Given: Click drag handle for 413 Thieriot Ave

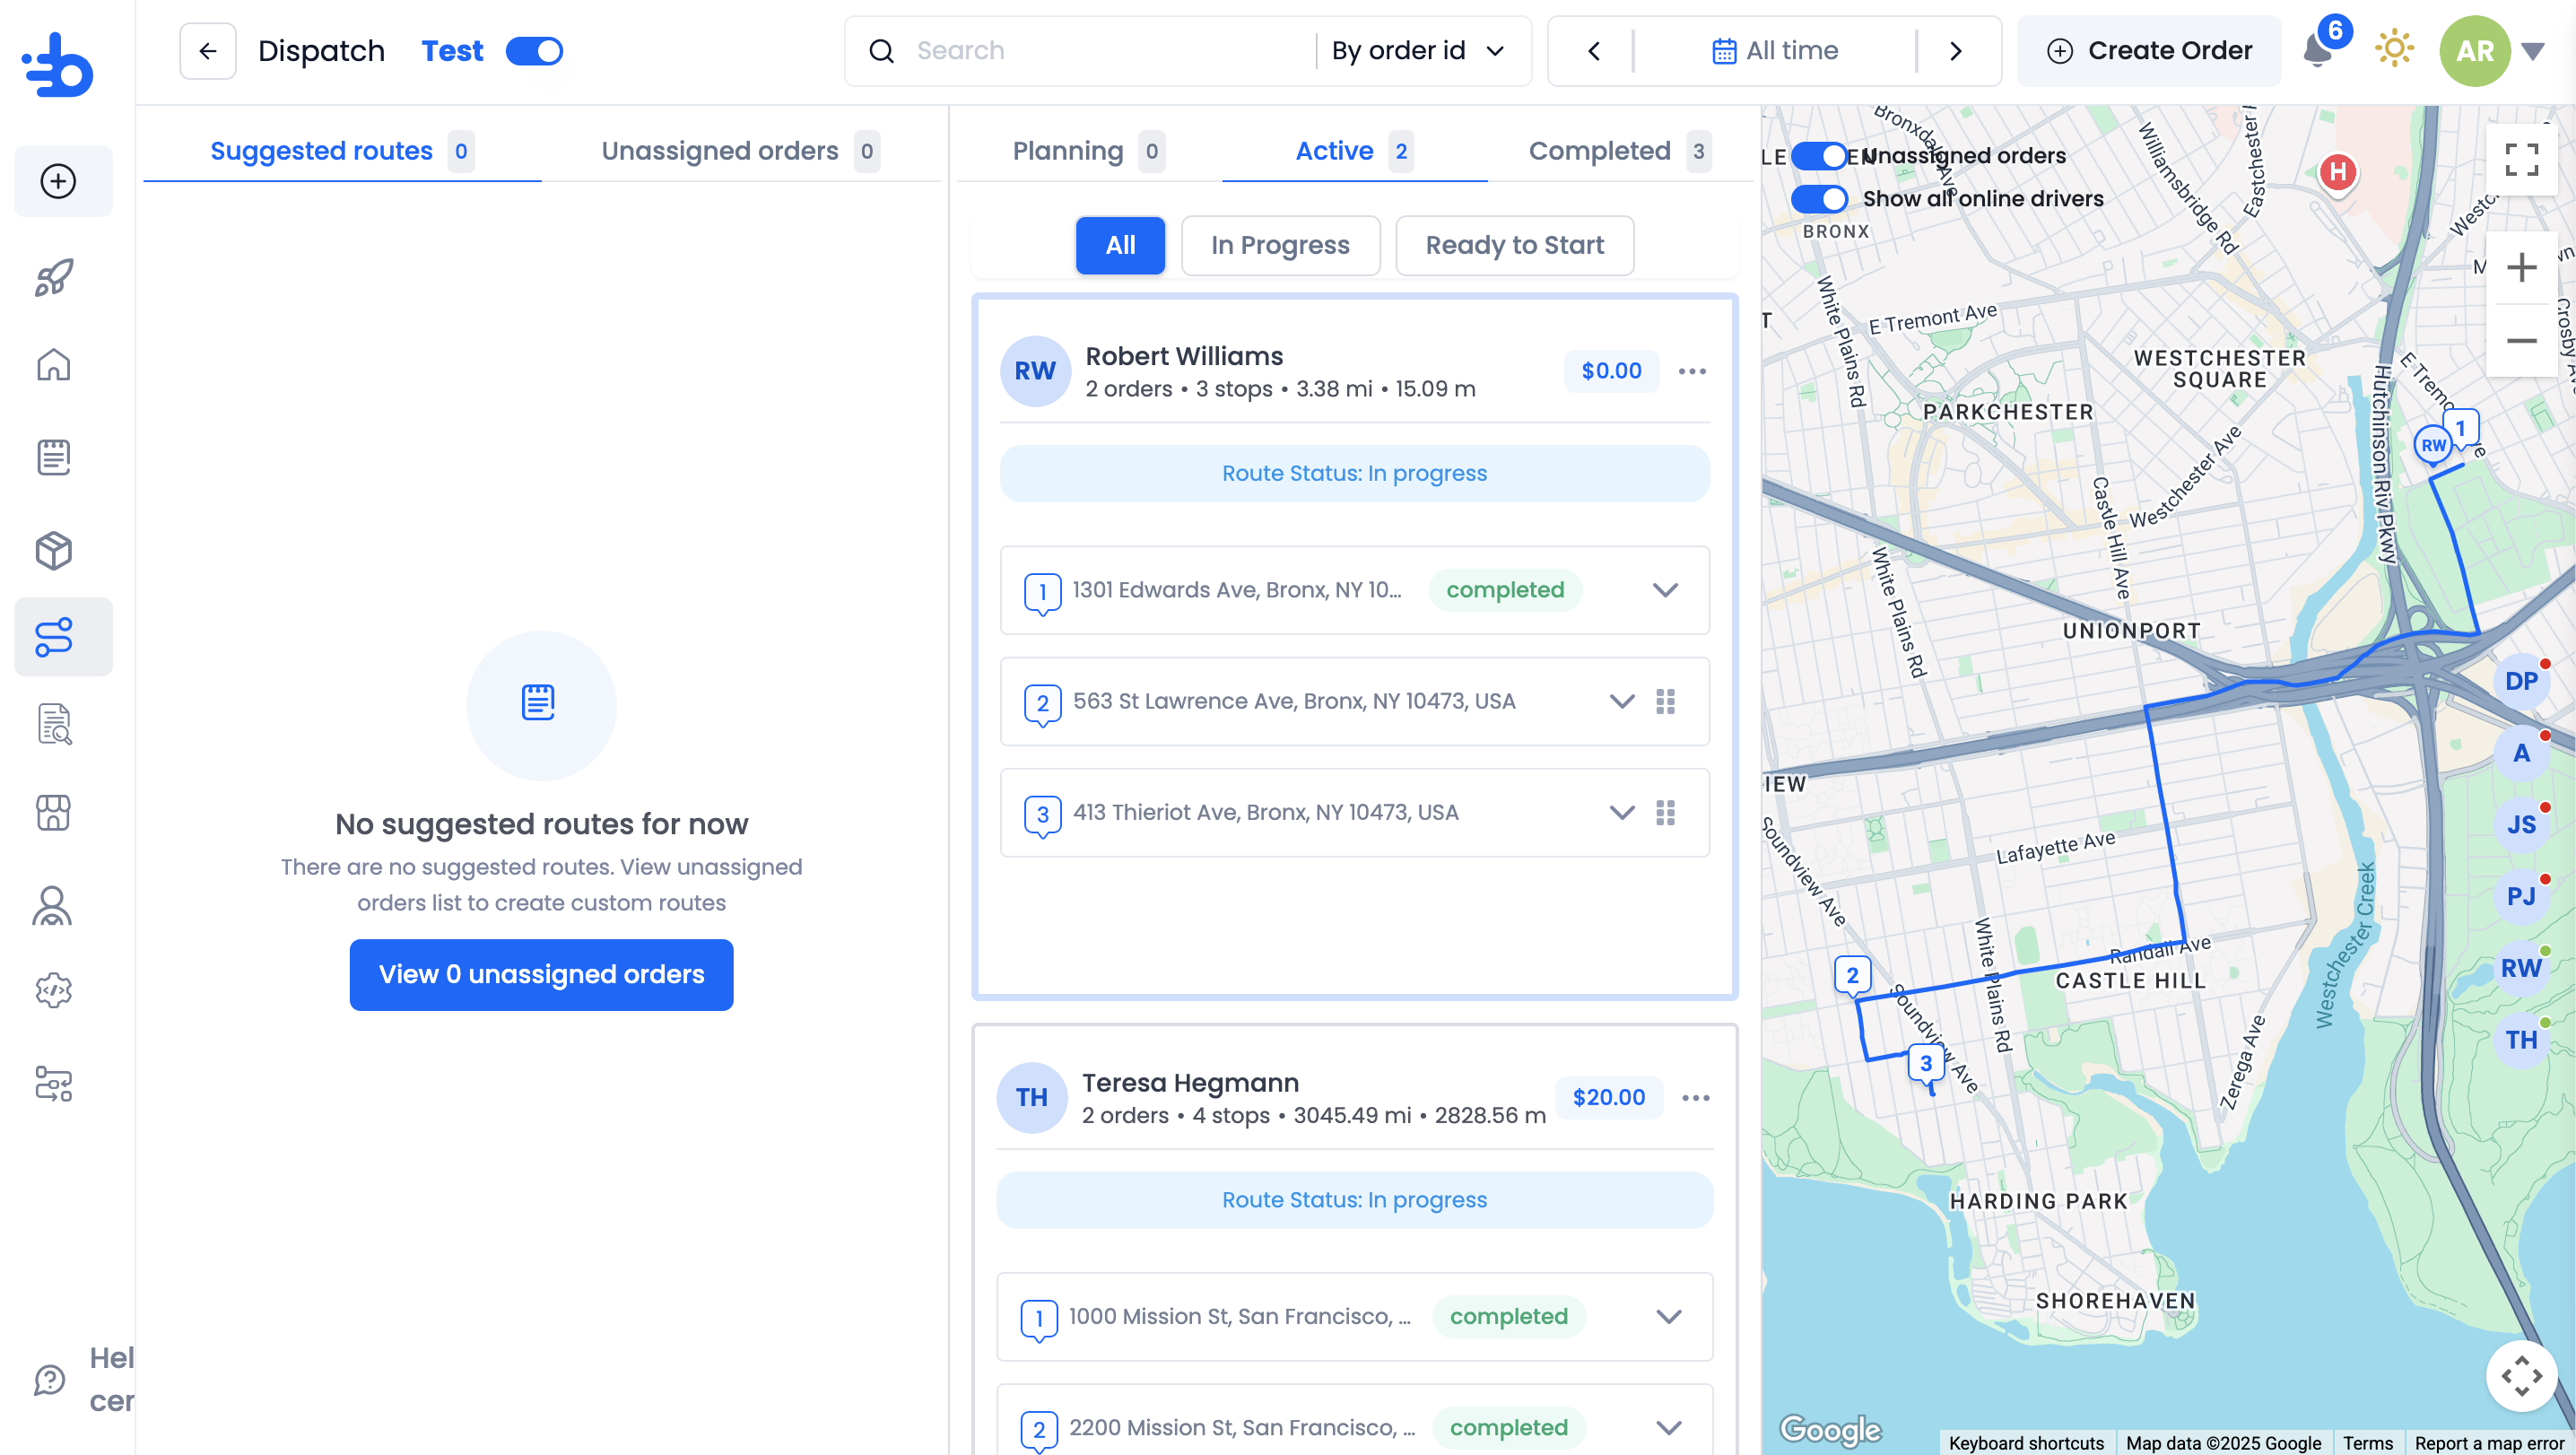Looking at the screenshot, I should point(1666,813).
